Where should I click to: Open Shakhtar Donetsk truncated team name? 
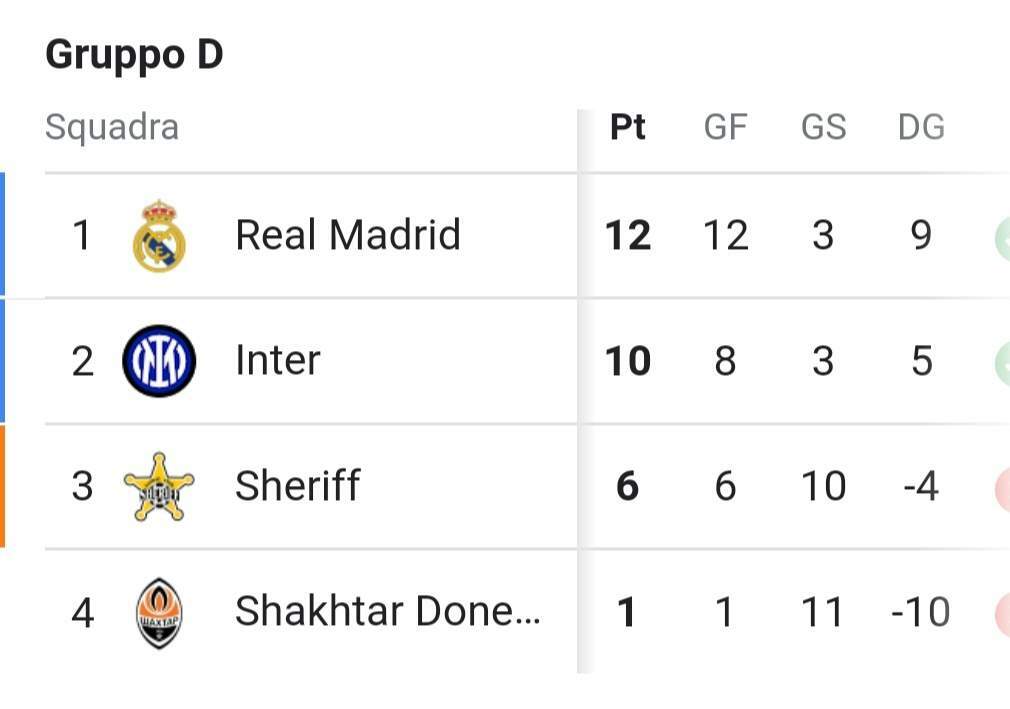[387, 611]
